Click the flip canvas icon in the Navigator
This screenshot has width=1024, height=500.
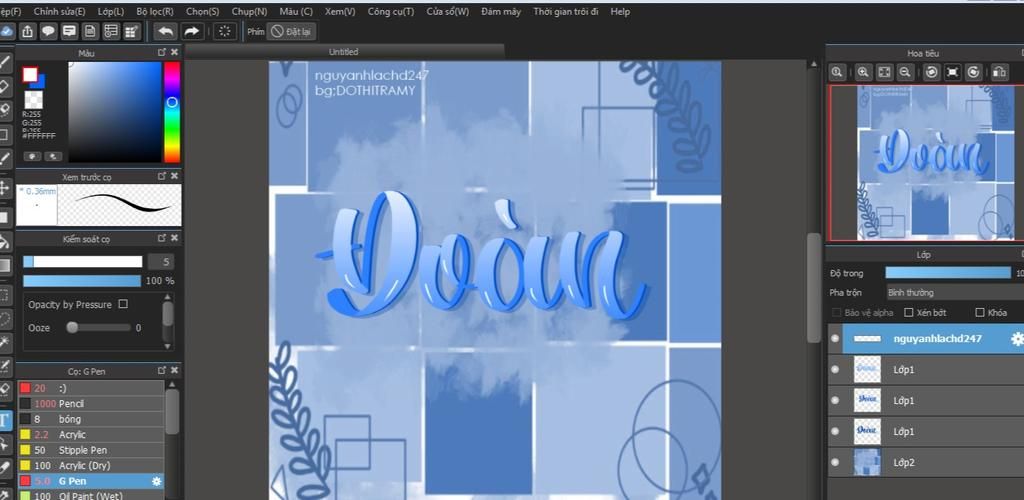999,72
